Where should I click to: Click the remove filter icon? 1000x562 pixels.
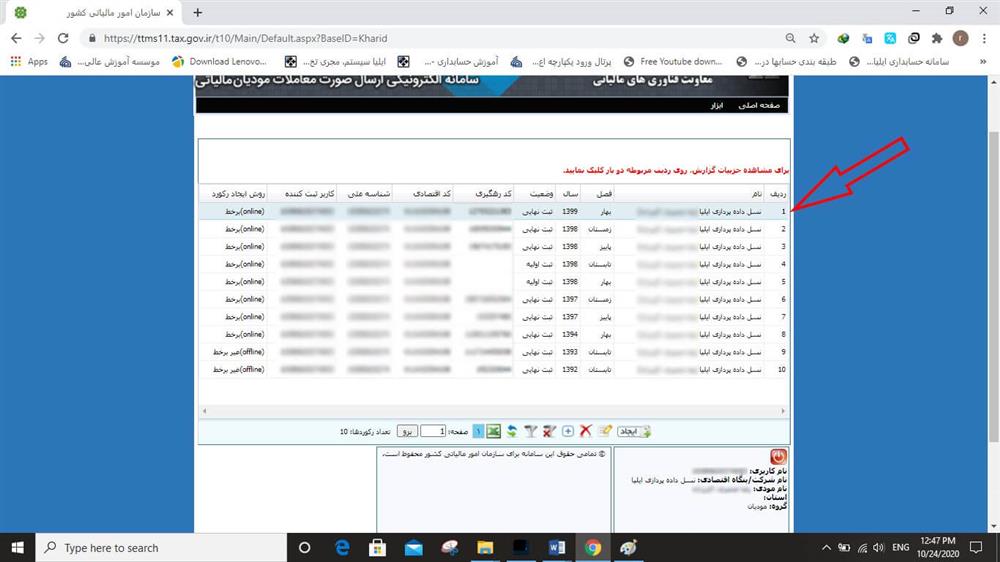549,431
